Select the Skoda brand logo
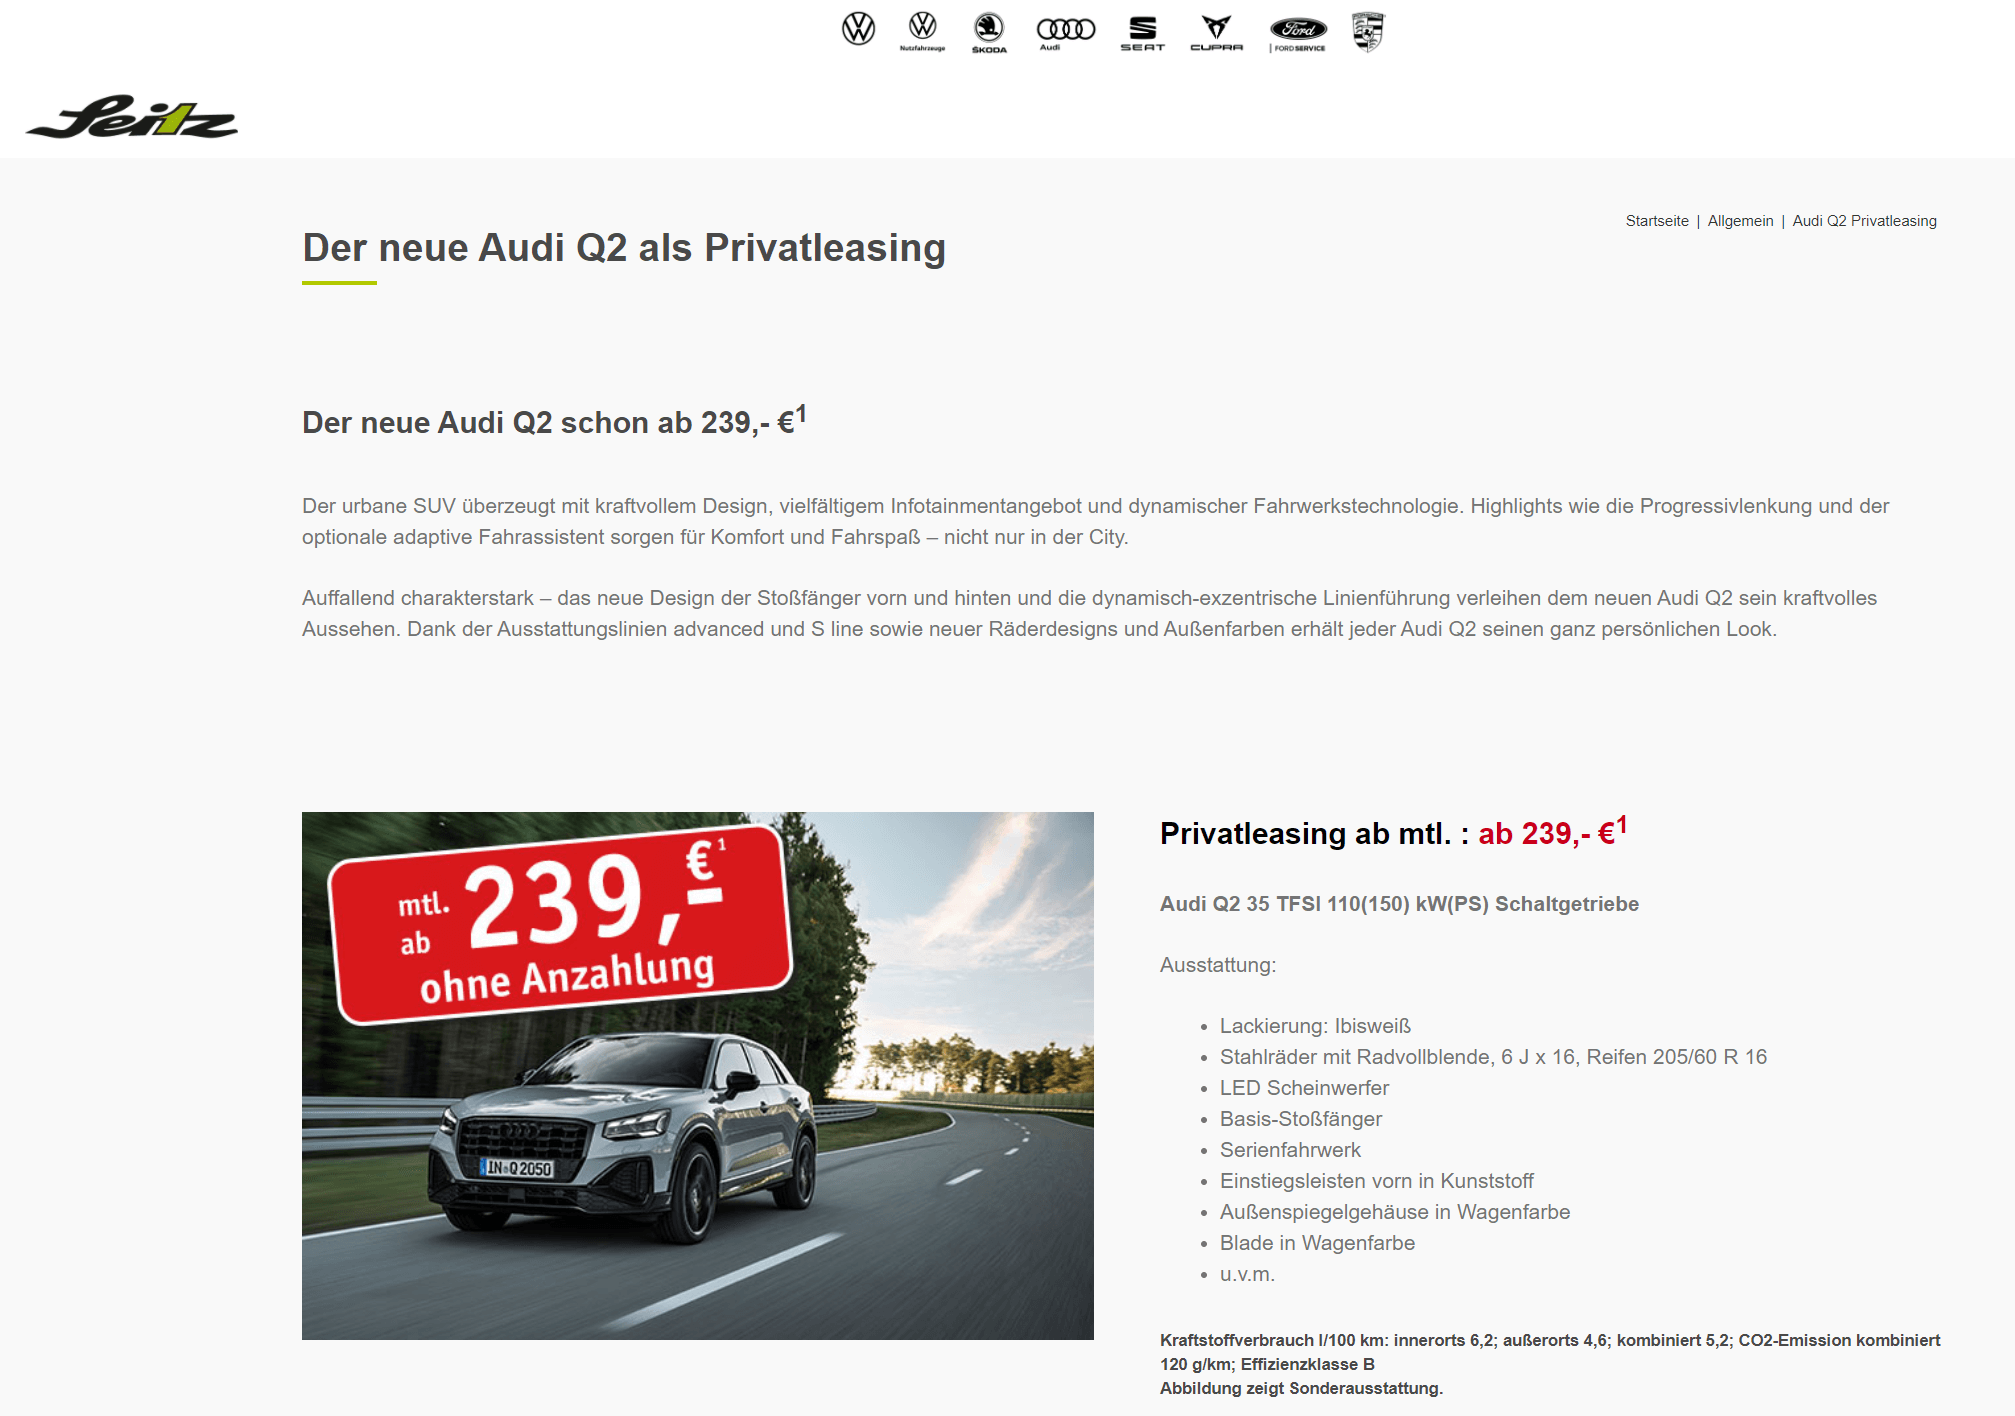The image size is (2015, 1416). [989, 32]
